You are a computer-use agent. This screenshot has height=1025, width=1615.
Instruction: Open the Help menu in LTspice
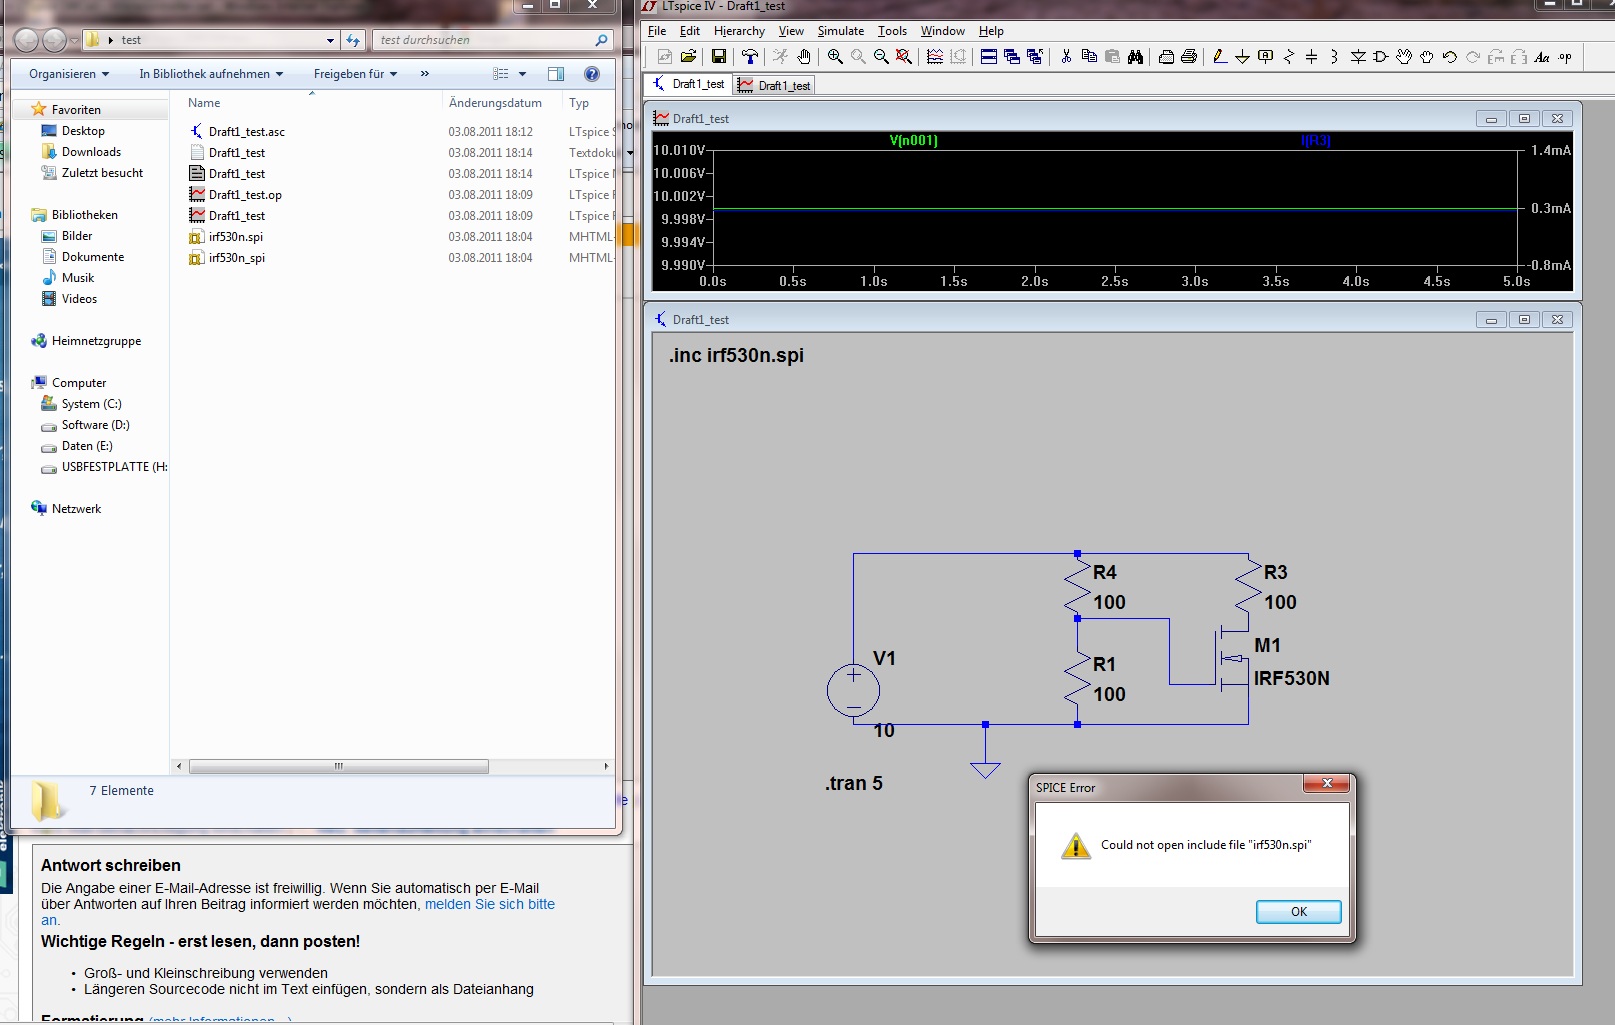(x=991, y=31)
